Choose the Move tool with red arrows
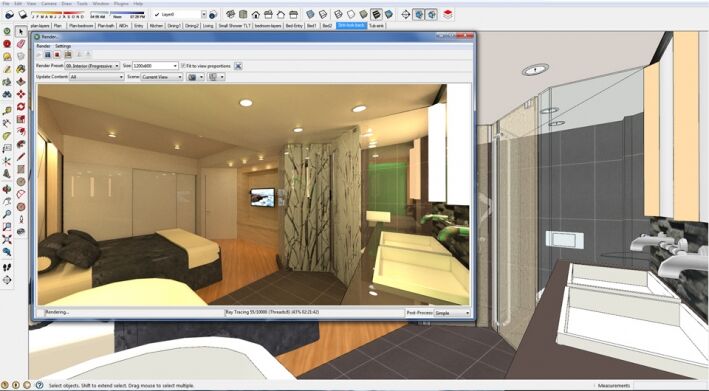709x391 pixels. pyautogui.click(x=21, y=94)
